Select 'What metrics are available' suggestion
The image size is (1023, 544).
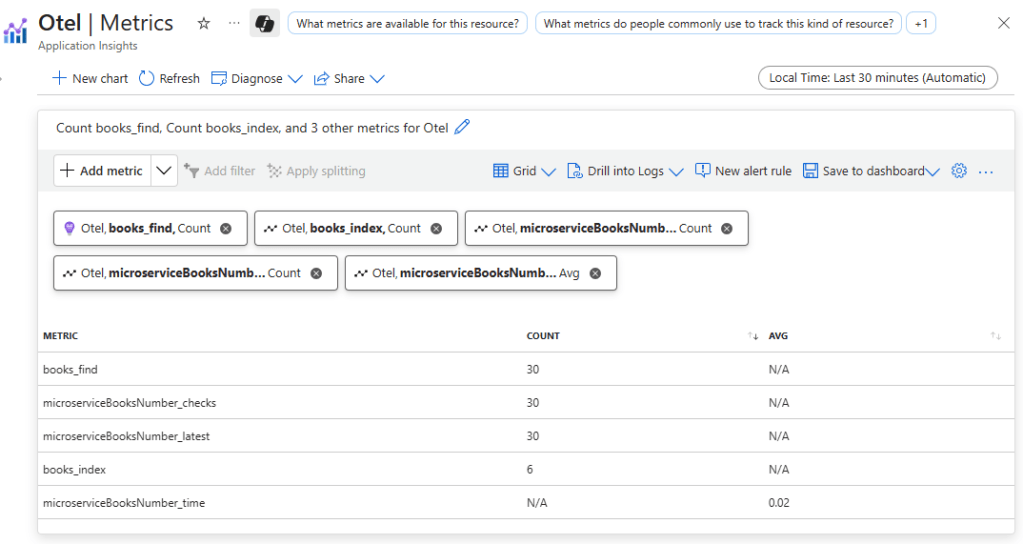407,23
